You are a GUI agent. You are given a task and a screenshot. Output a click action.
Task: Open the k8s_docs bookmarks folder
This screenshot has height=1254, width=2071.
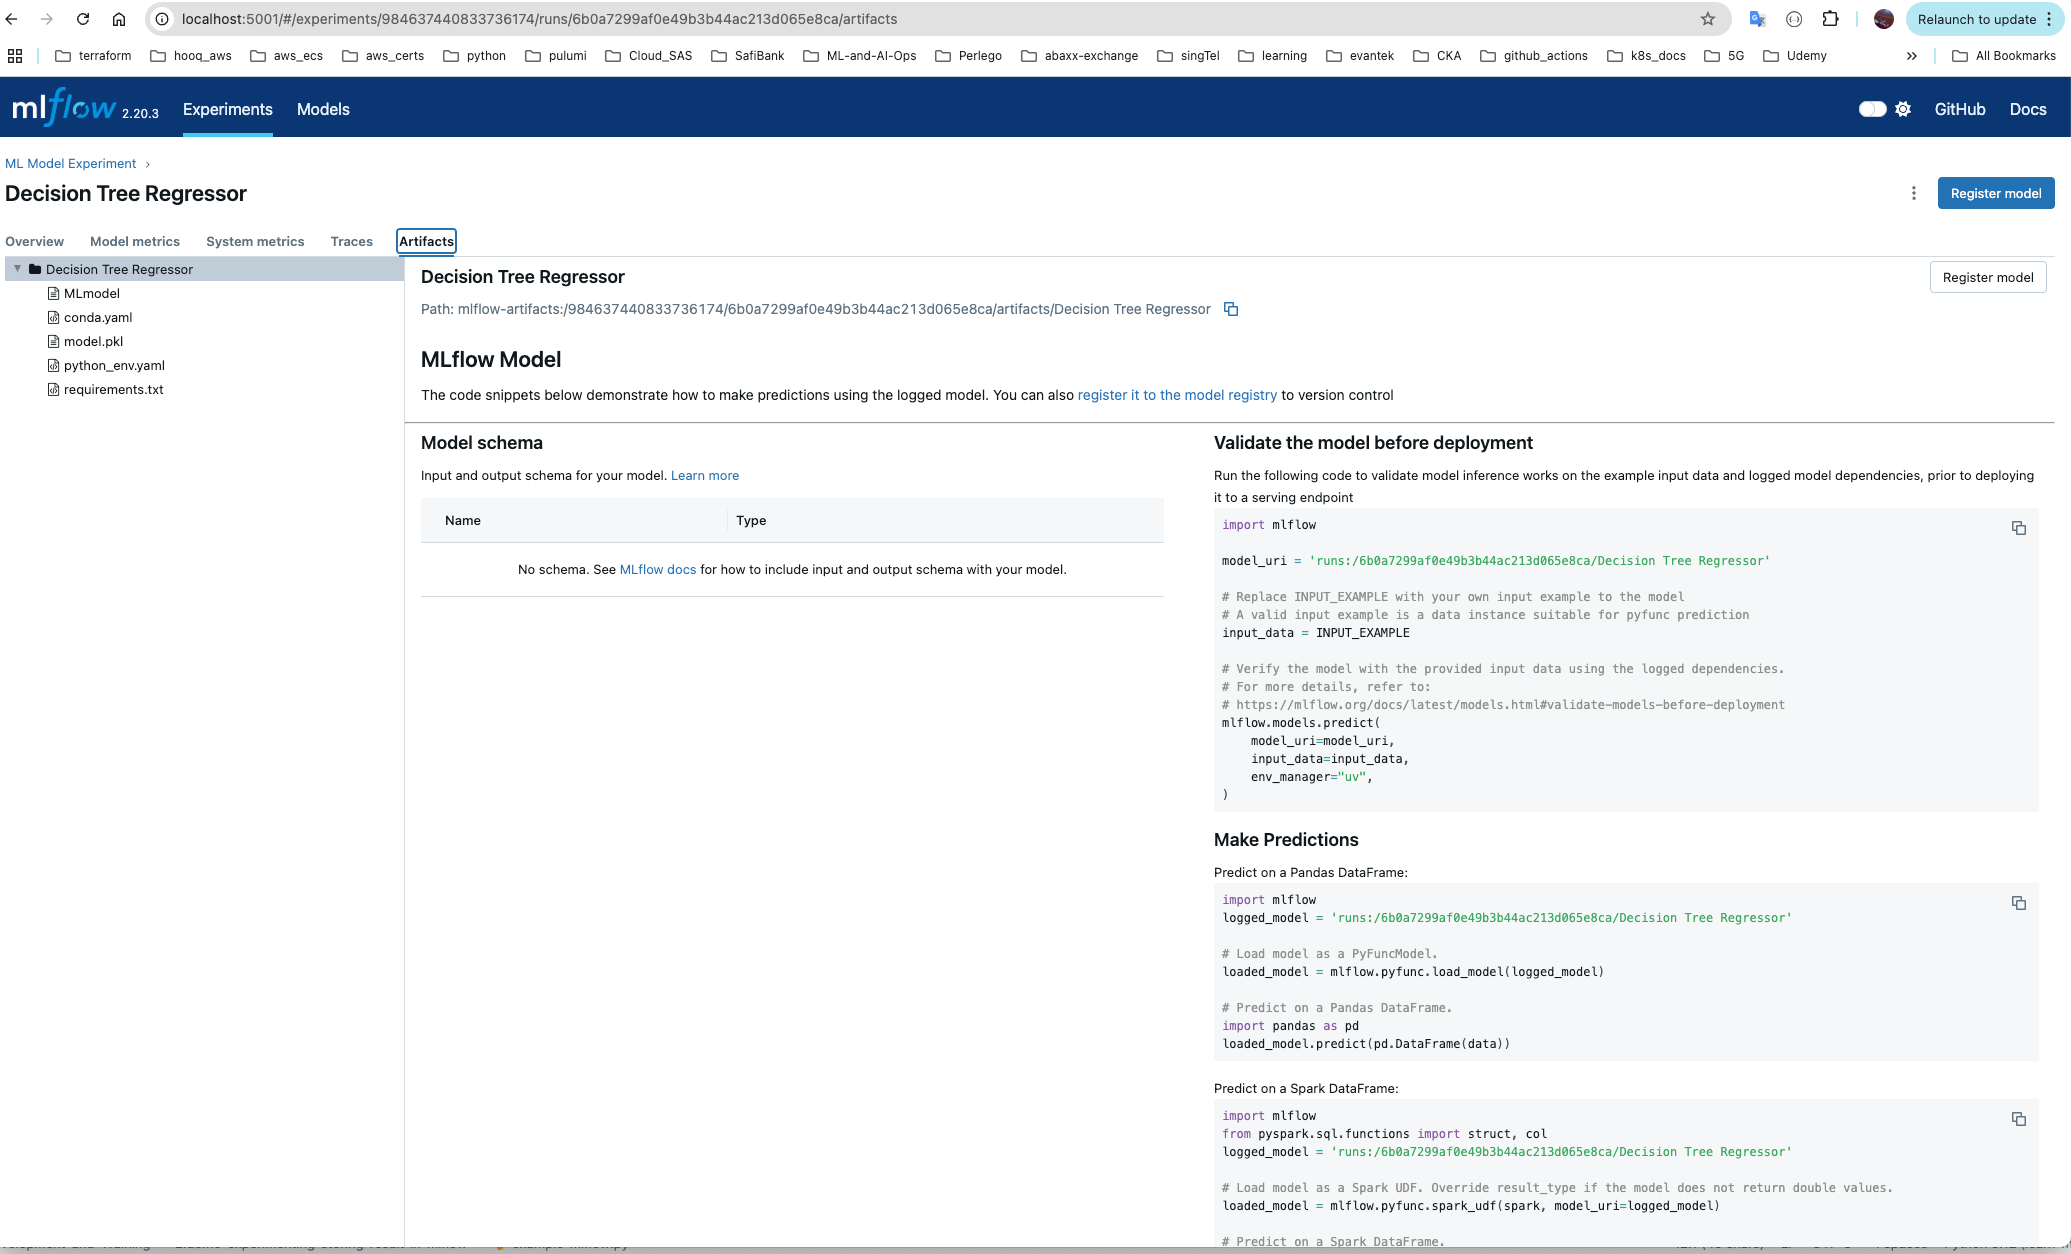[x=1647, y=56]
